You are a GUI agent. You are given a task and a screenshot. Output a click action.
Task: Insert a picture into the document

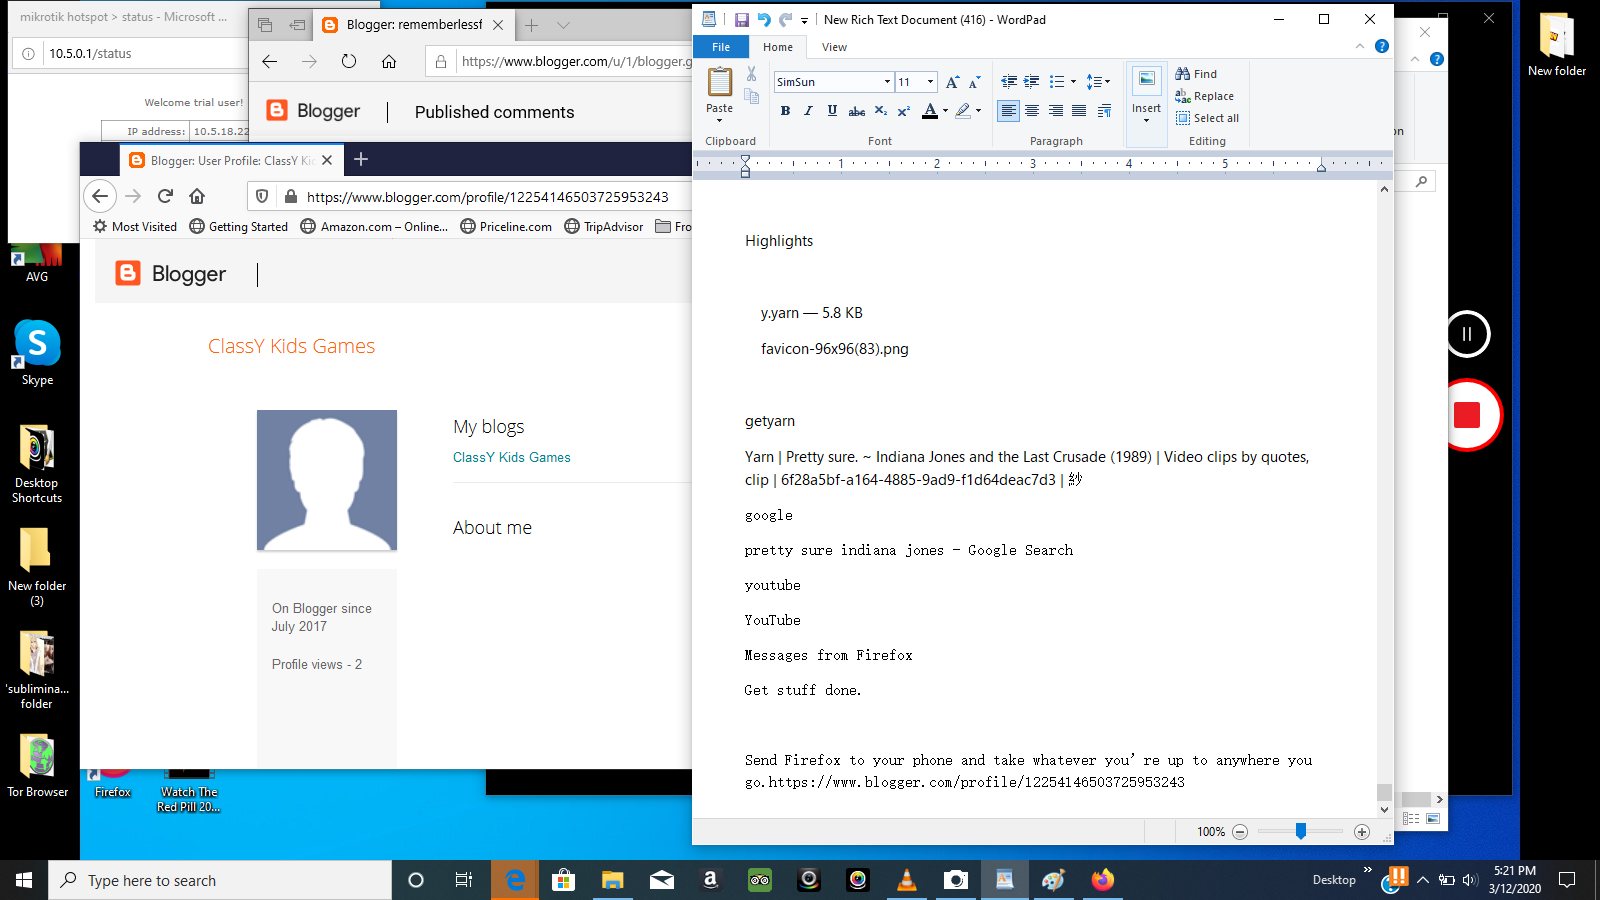tap(1146, 80)
